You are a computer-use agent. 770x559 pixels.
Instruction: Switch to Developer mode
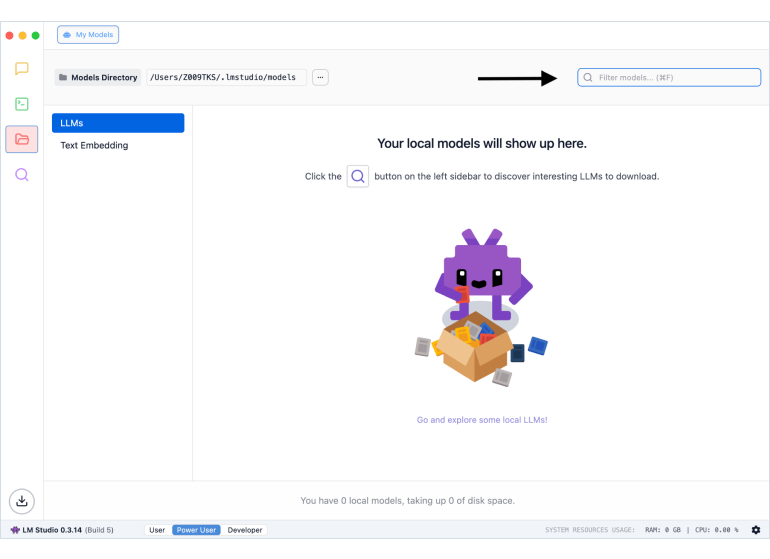click(245, 530)
